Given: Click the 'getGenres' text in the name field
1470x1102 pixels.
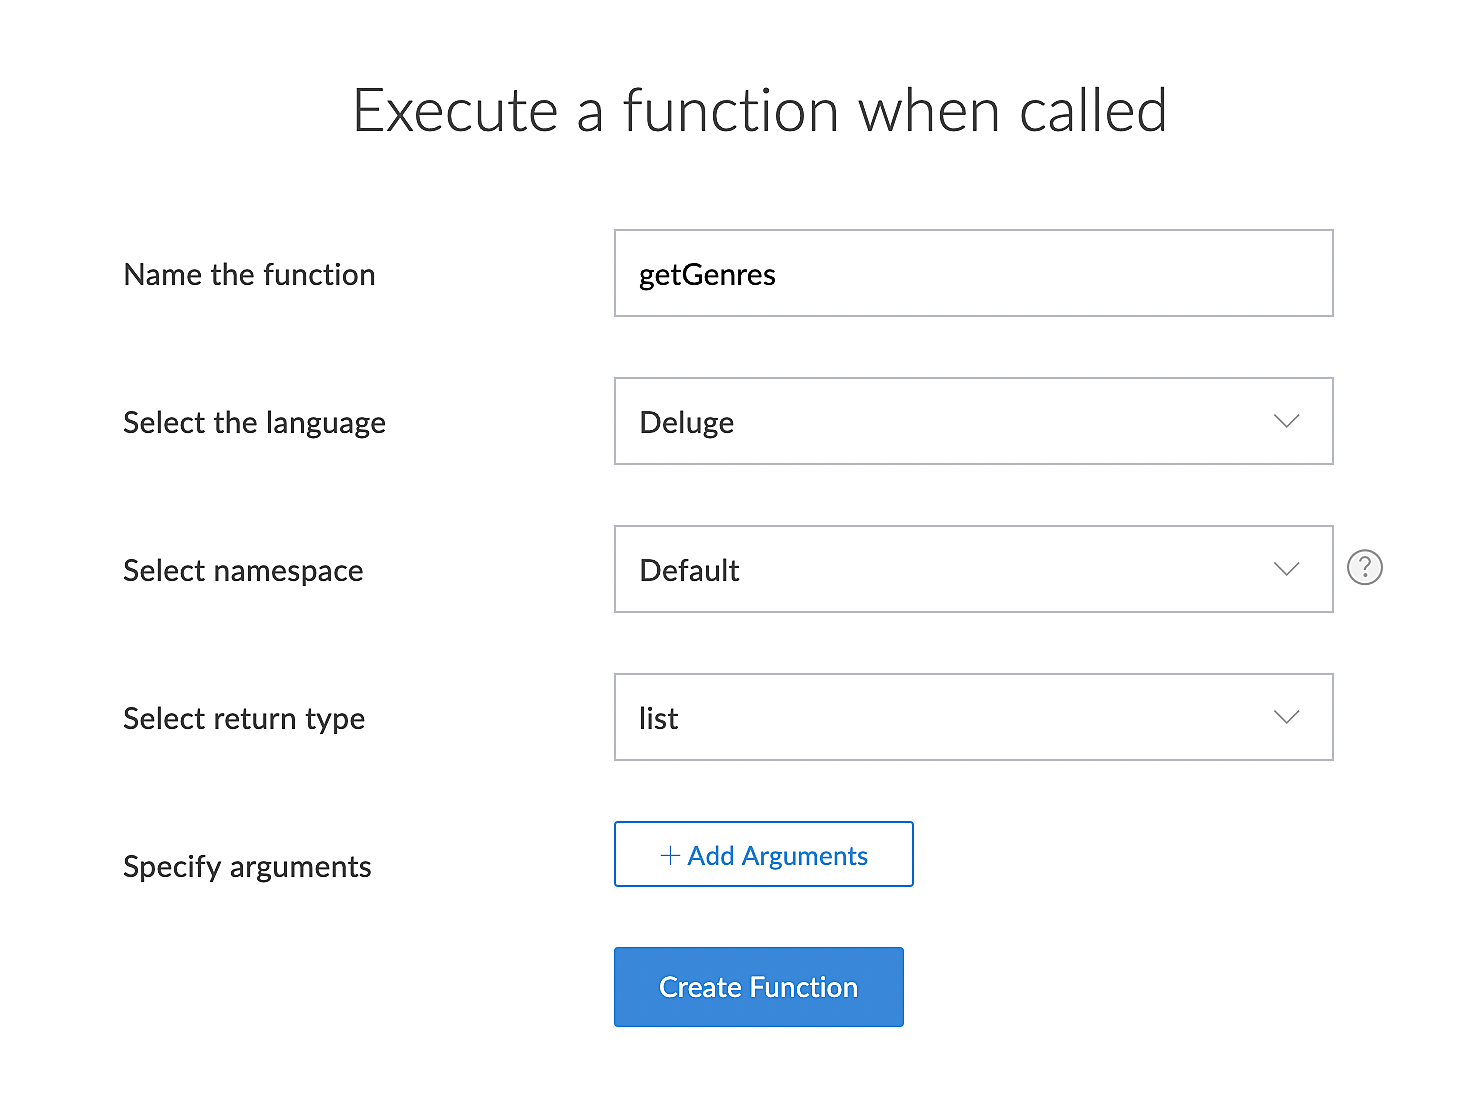Looking at the screenshot, I should pyautogui.click(x=707, y=275).
